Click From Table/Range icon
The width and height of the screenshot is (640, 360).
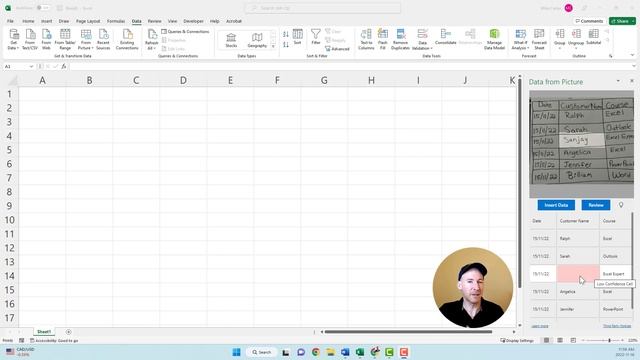pos(65,40)
